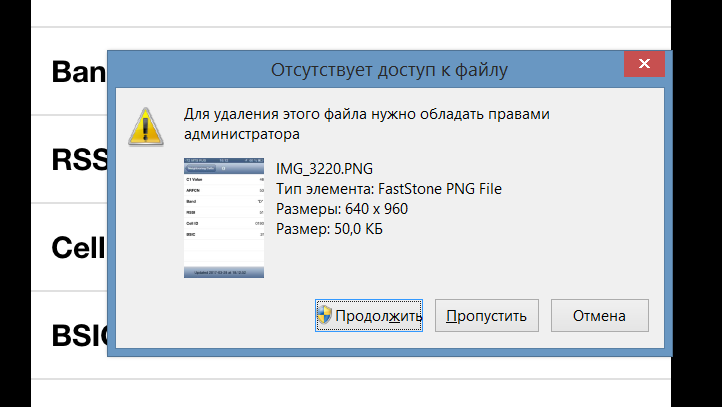Click the dialog title Отсутствует доступ к файлу
The width and height of the screenshot is (722, 407).
tap(389, 70)
